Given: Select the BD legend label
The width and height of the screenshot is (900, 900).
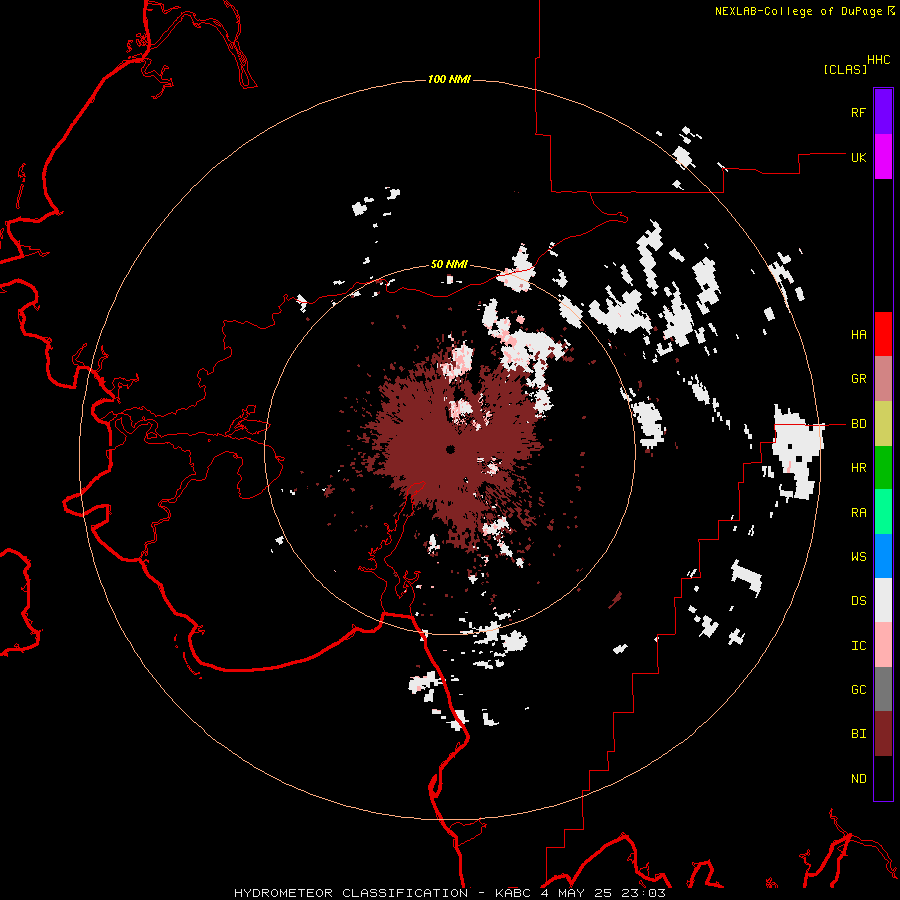Looking at the screenshot, I should (858, 424).
